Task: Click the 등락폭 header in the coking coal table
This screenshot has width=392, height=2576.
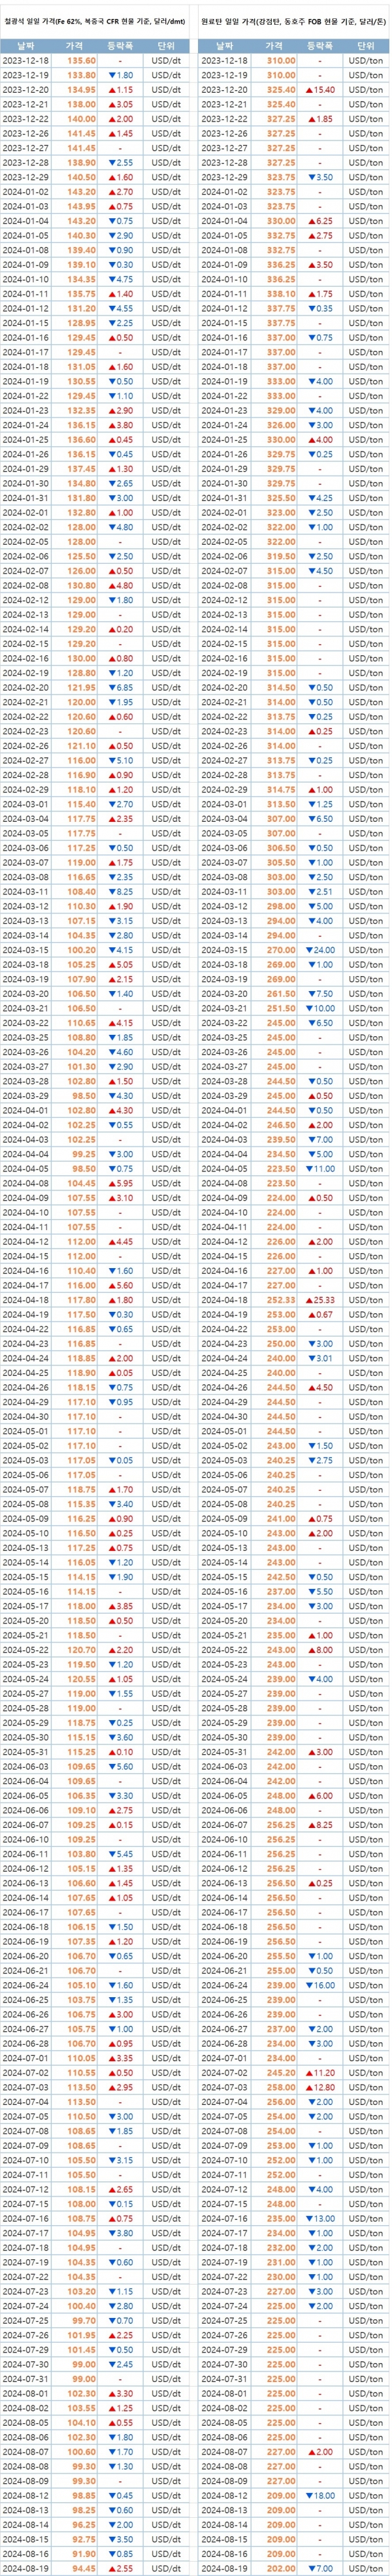Action: [x=319, y=46]
